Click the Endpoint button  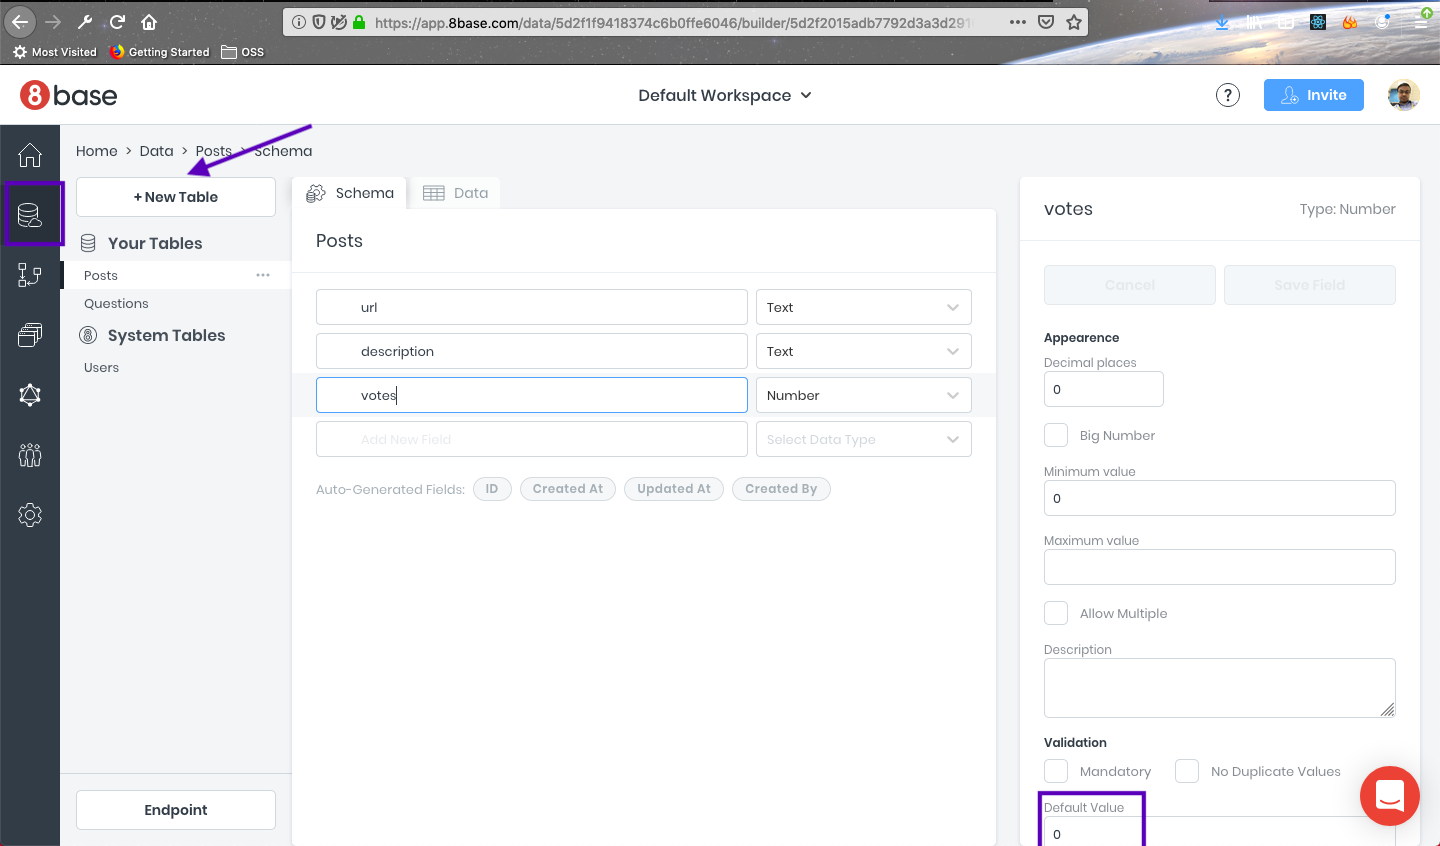[x=176, y=810]
